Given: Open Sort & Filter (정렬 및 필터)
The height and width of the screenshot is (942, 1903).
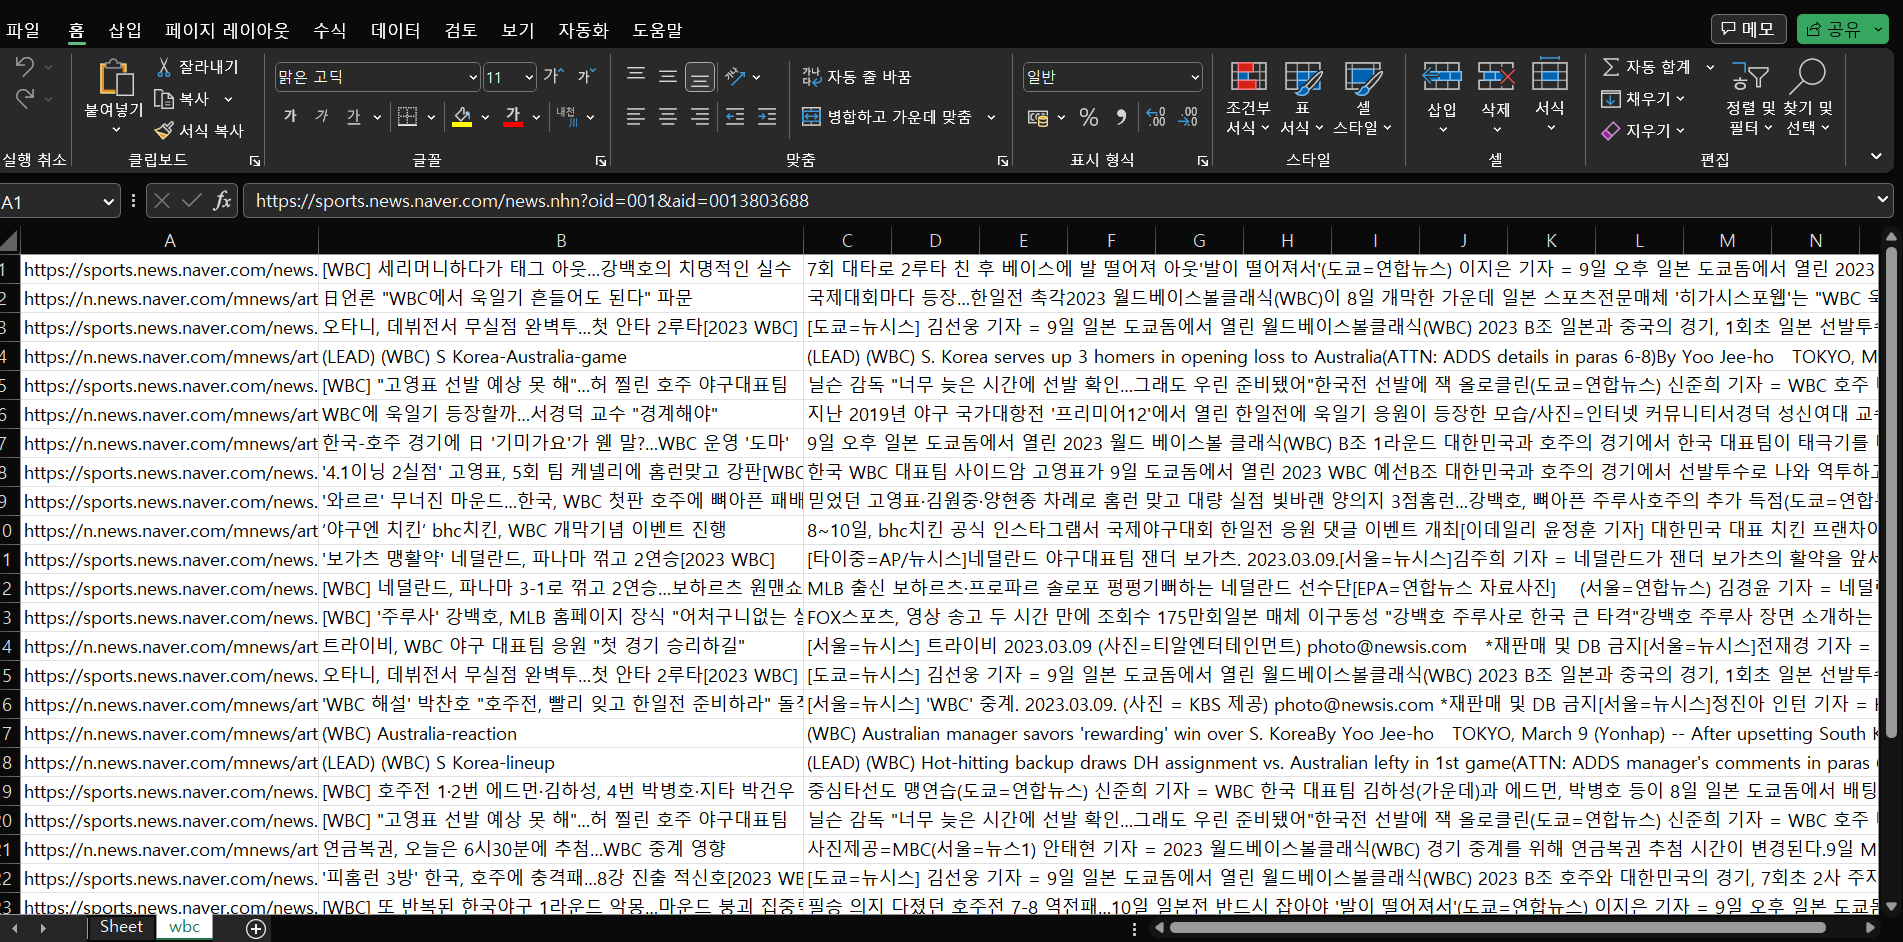Looking at the screenshot, I should click(1750, 98).
